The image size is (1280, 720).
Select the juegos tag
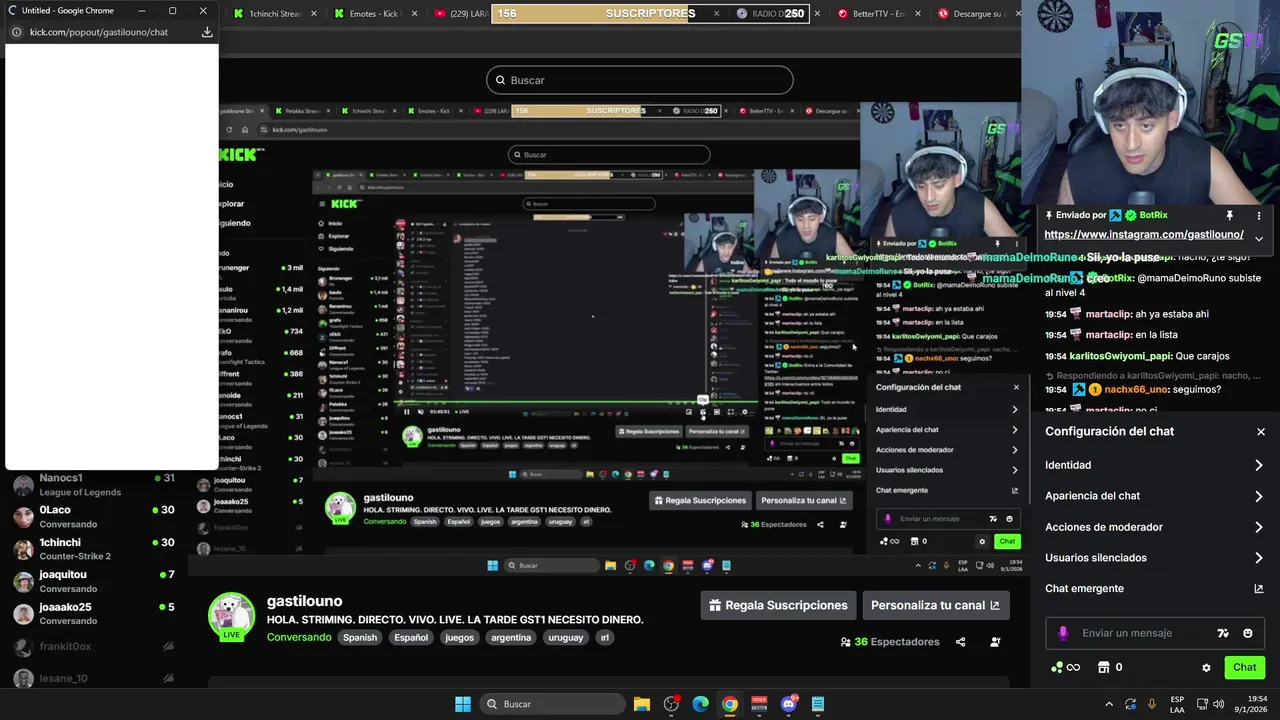460,638
